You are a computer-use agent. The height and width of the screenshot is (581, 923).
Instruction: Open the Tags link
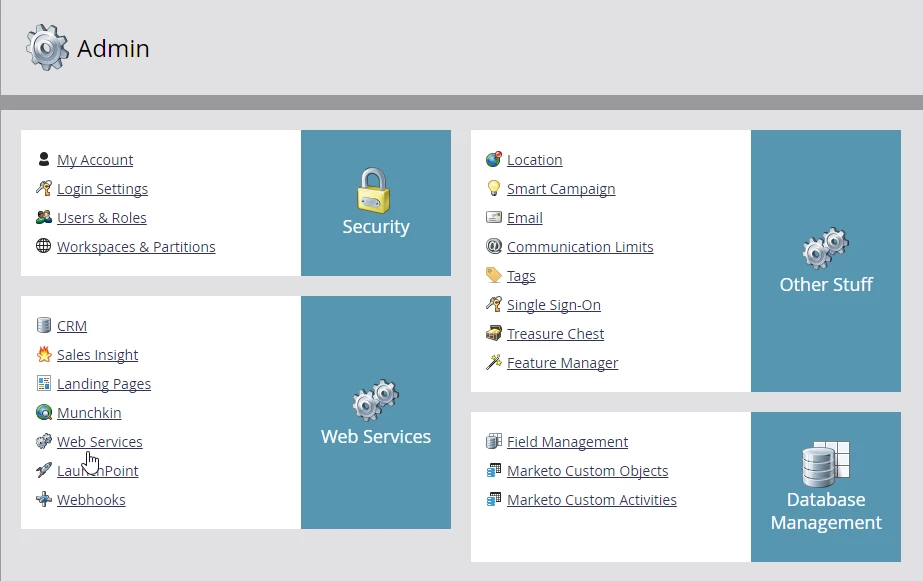tap(521, 275)
